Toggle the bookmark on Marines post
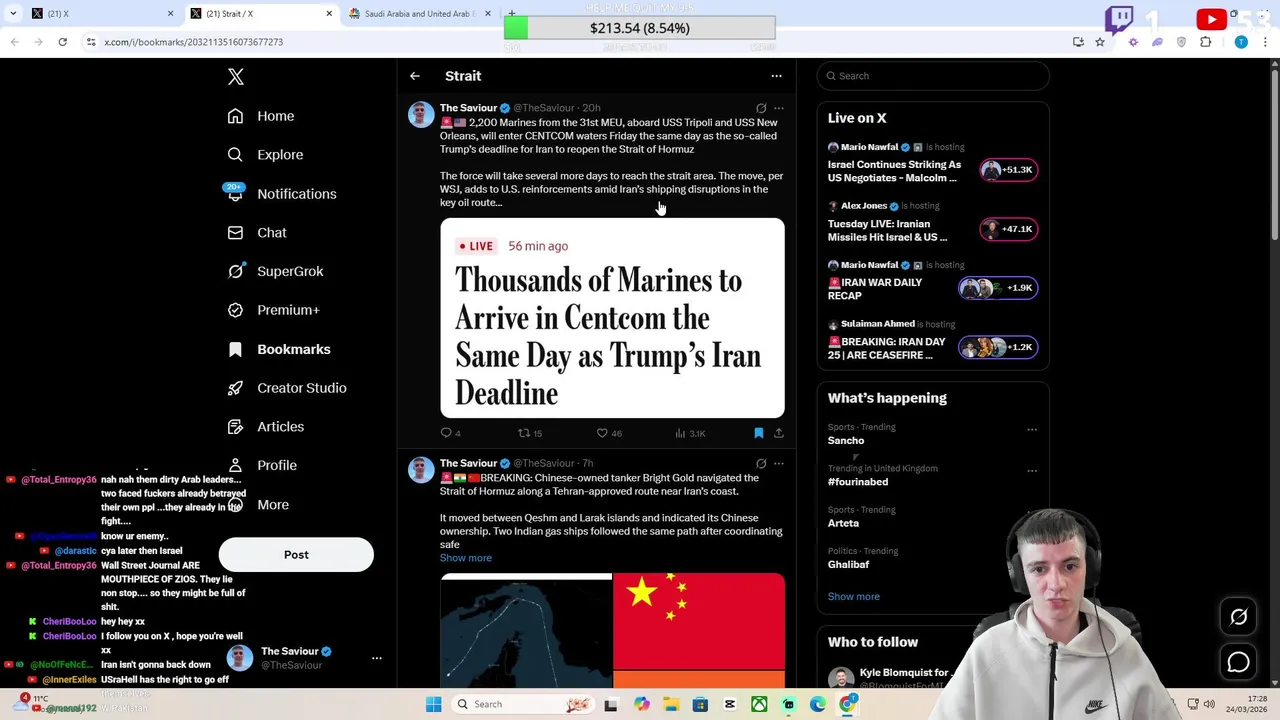The height and width of the screenshot is (720, 1280). tap(759, 433)
